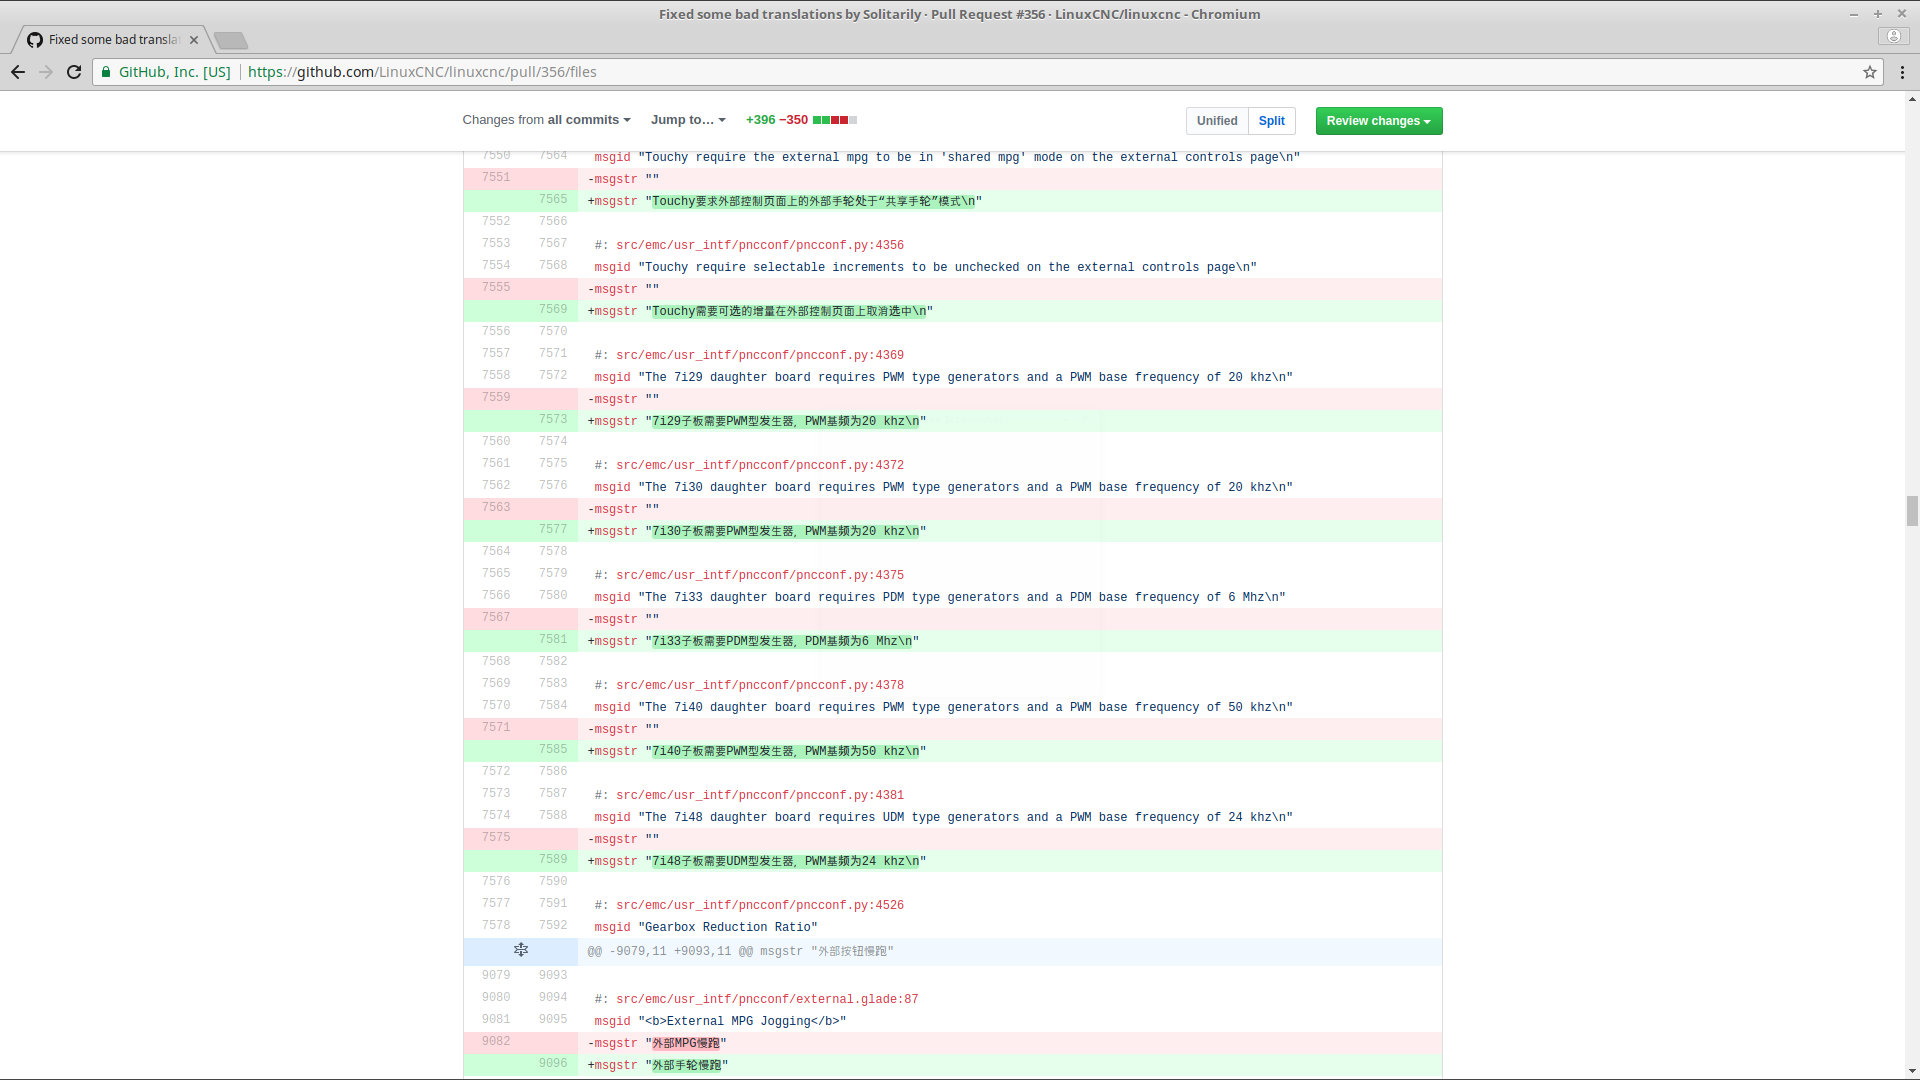1920x1080 pixels.
Task: Click source reference 'pncconf.py:4372'
Action: tap(760, 466)
